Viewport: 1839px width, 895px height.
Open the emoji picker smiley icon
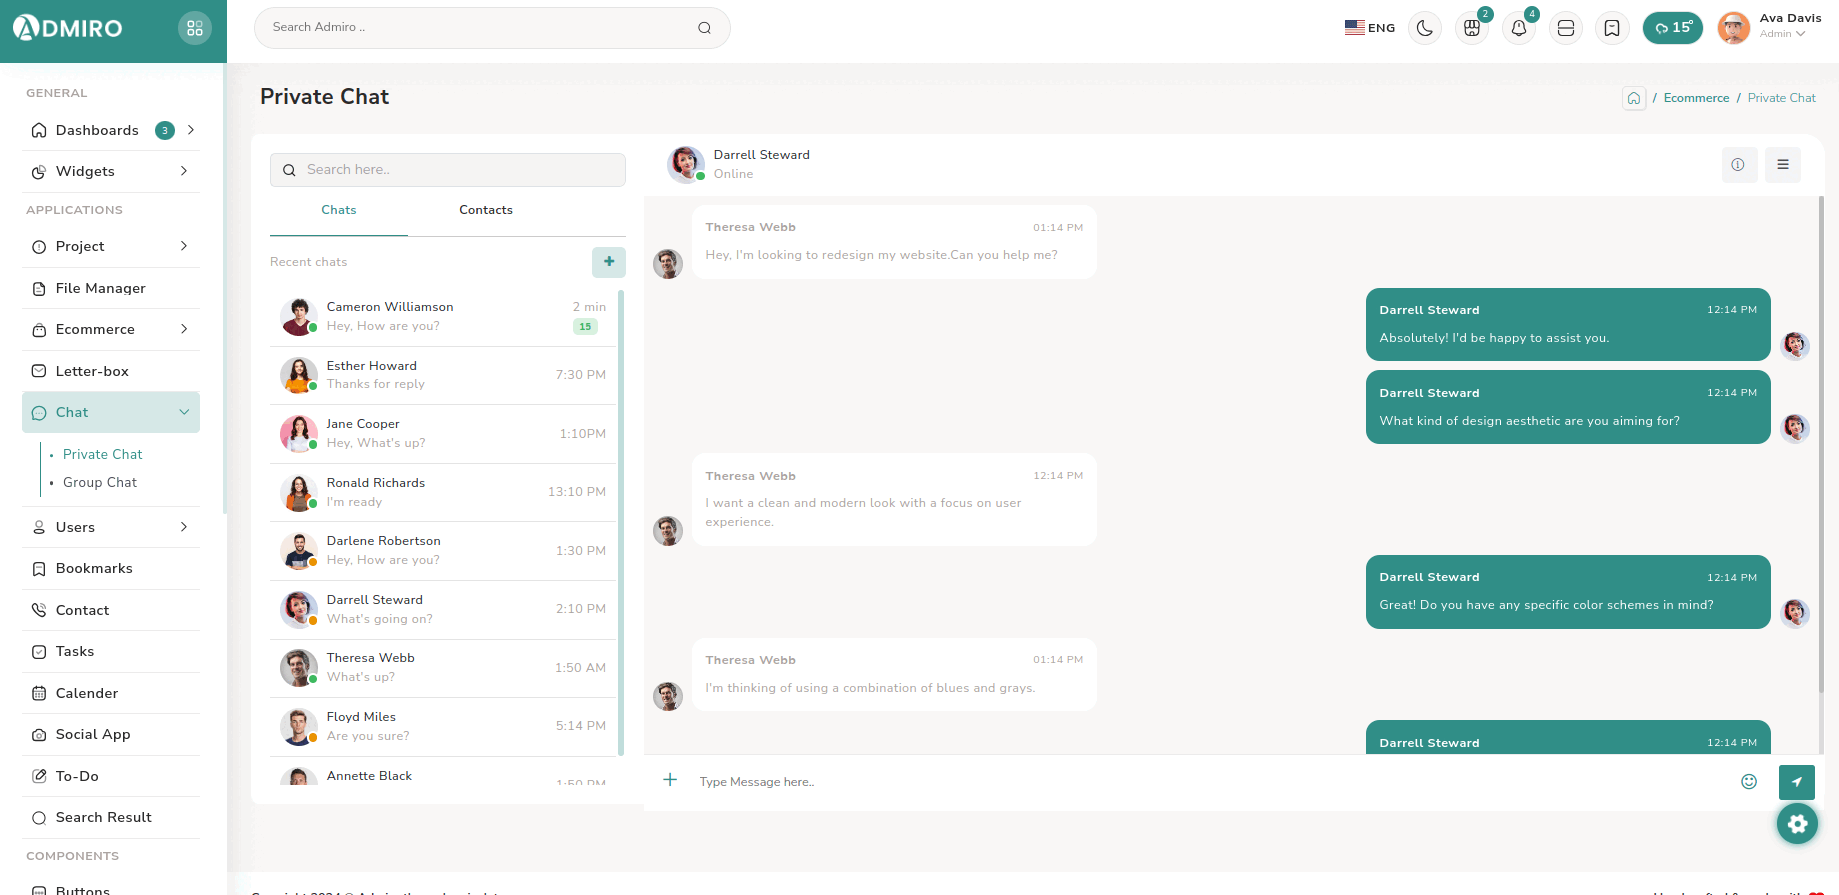1748,782
